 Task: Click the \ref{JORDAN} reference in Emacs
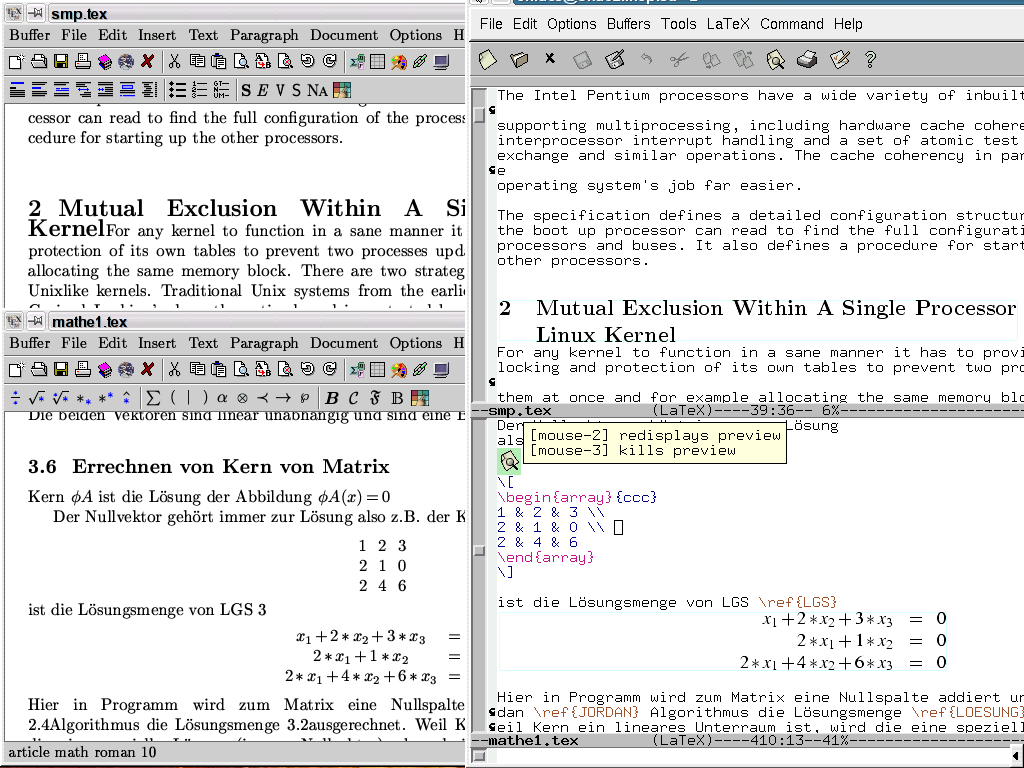pos(587,712)
